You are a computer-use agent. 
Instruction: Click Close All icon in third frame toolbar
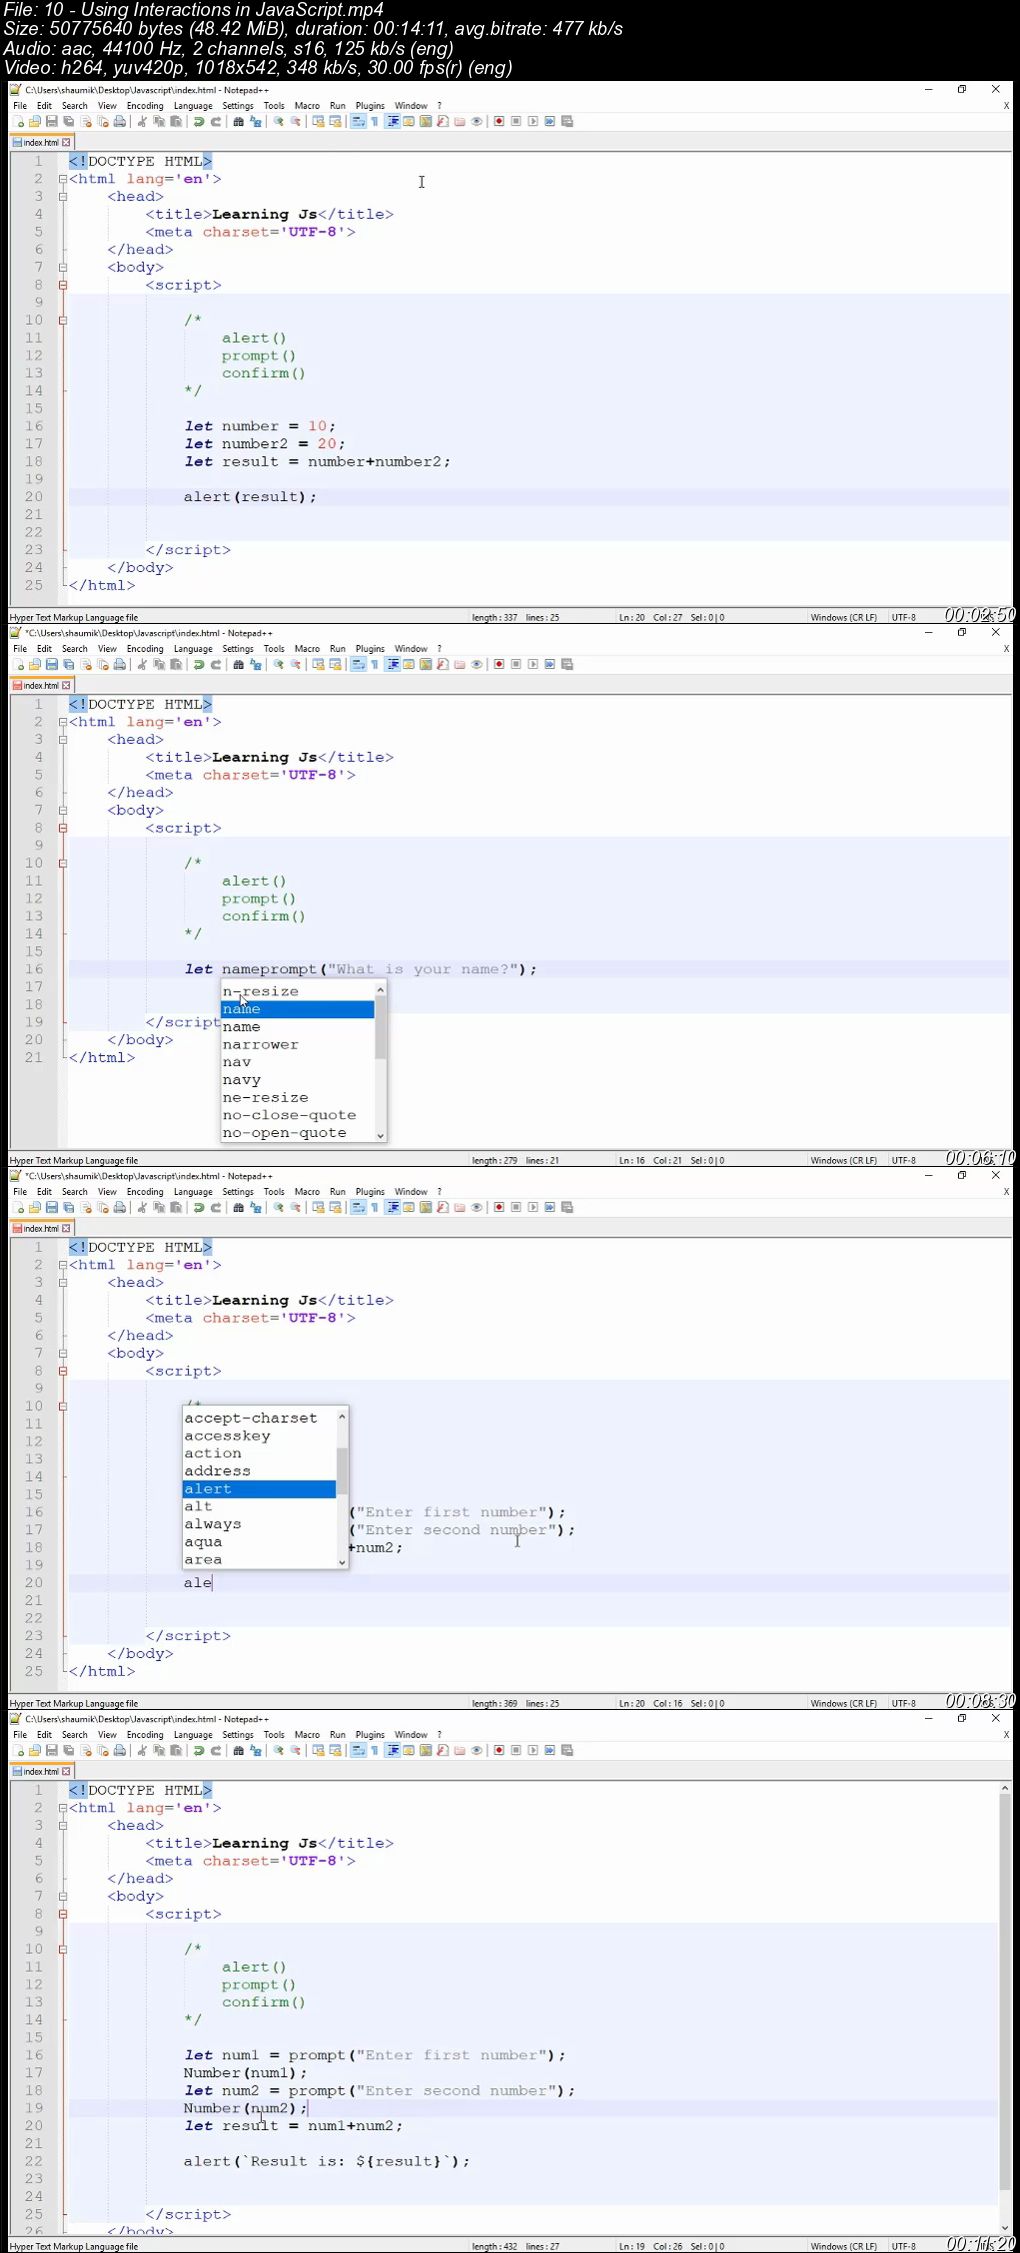(103, 1208)
